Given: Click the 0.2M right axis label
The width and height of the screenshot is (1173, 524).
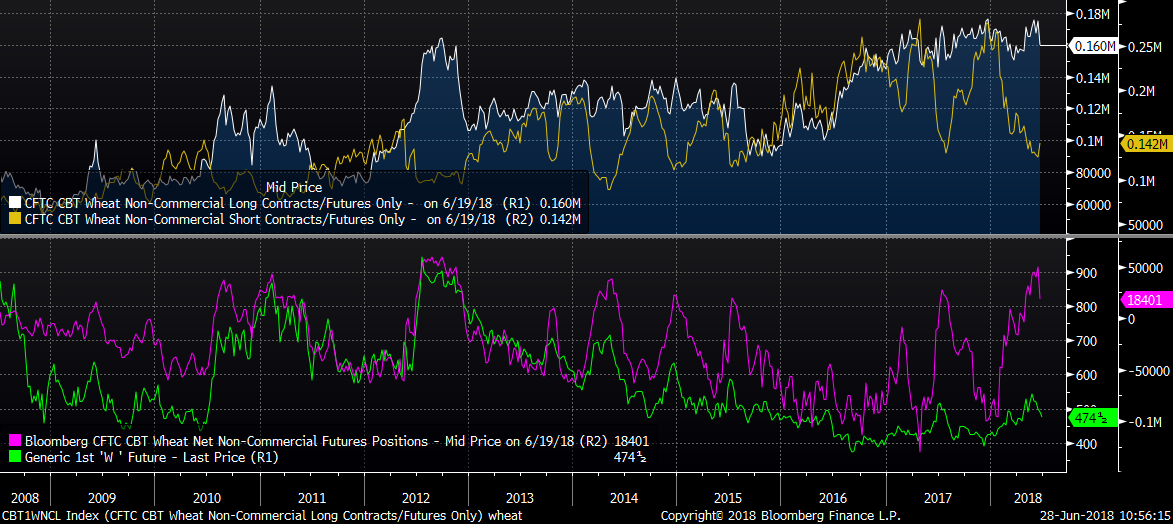Looking at the screenshot, I should (x=1143, y=91).
